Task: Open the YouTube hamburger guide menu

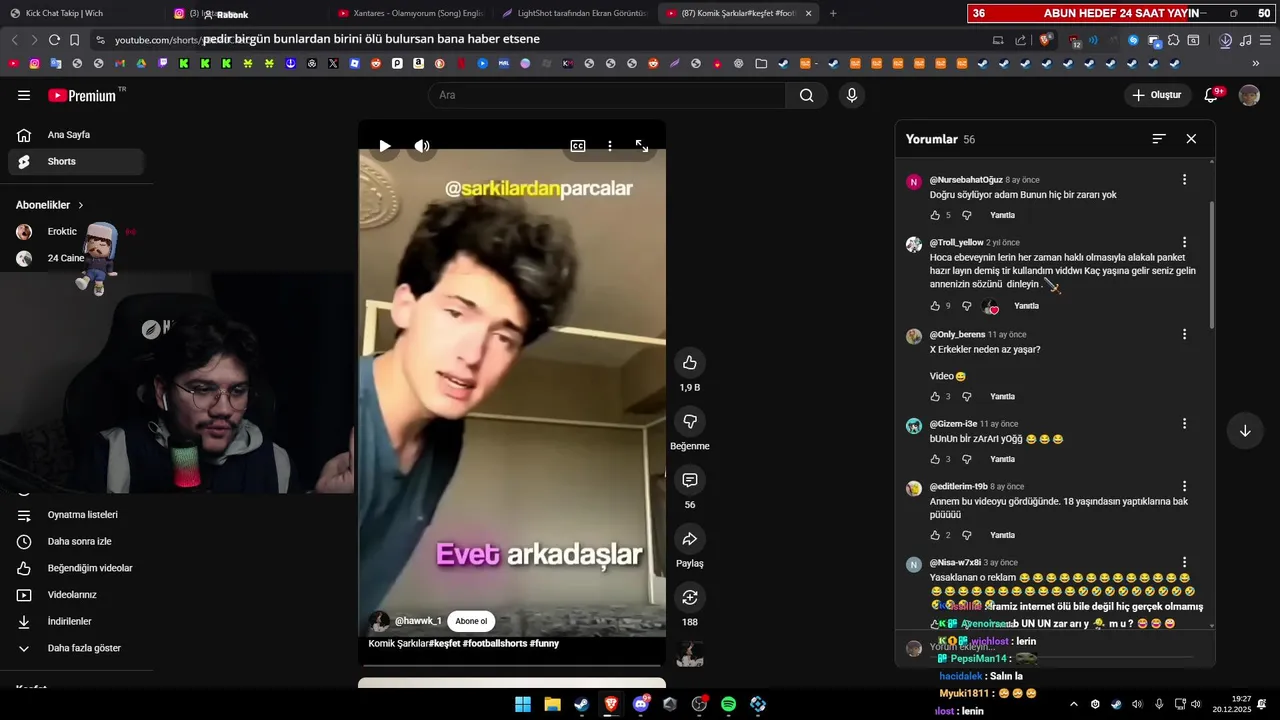Action: coord(24,95)
